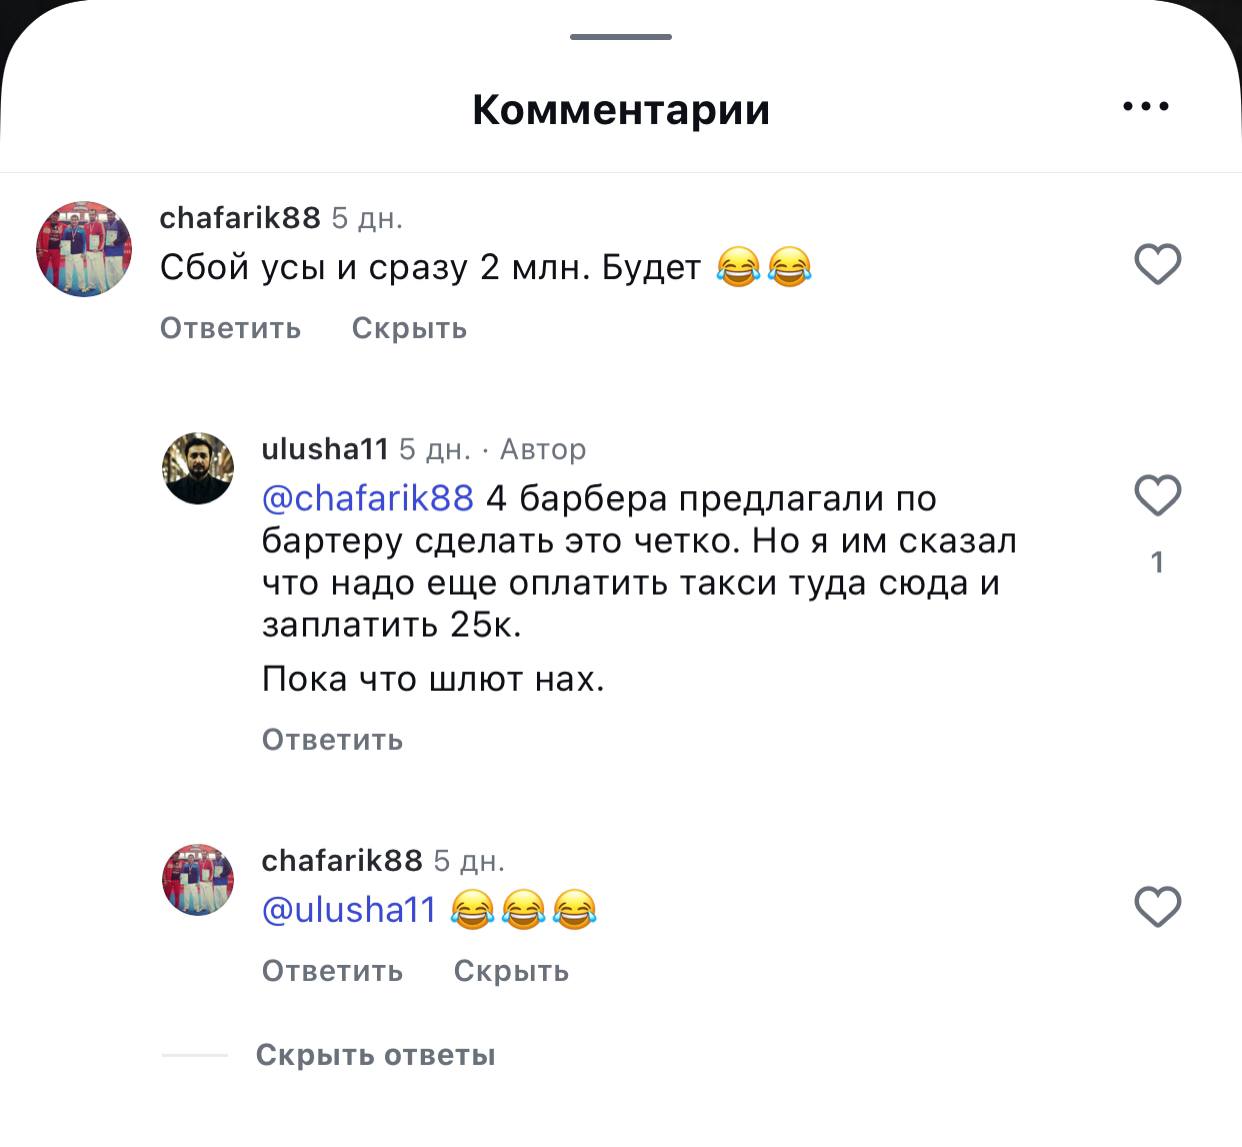View the like count under ulusha11's heart
The width and height of the screenshot is (1242, 1147).
[1158, 562]
